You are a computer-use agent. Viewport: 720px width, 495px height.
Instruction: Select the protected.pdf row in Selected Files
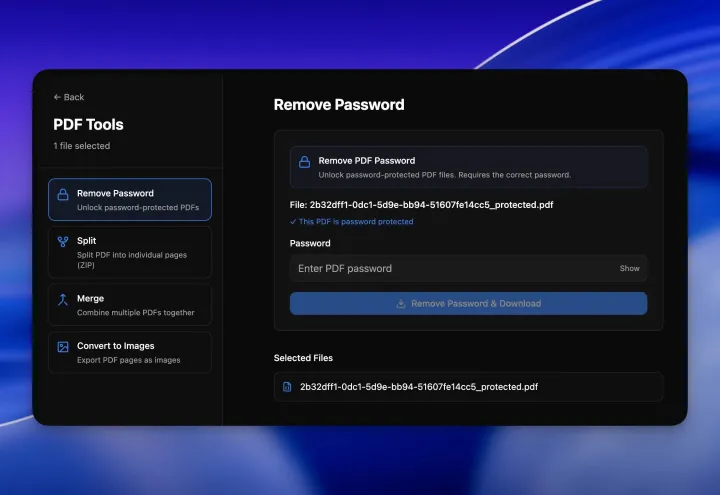(x=468, y=387)
